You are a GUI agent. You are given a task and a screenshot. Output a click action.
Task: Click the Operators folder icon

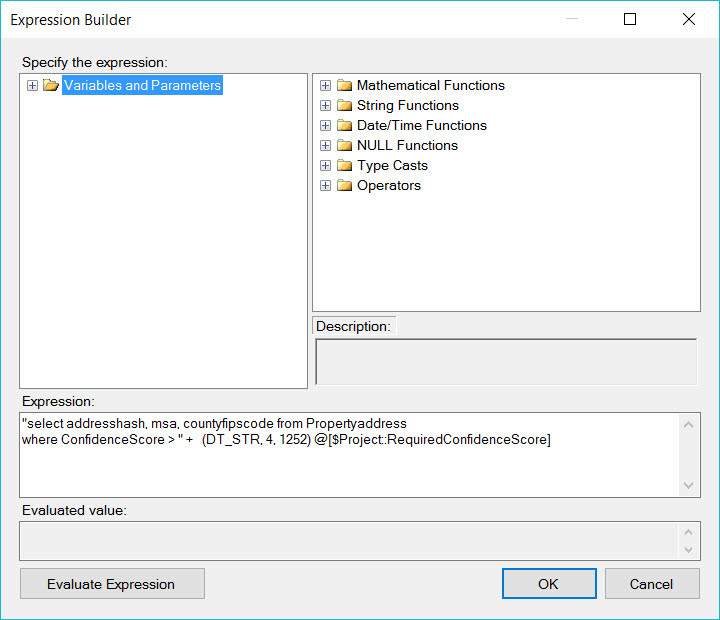[345, 186]
